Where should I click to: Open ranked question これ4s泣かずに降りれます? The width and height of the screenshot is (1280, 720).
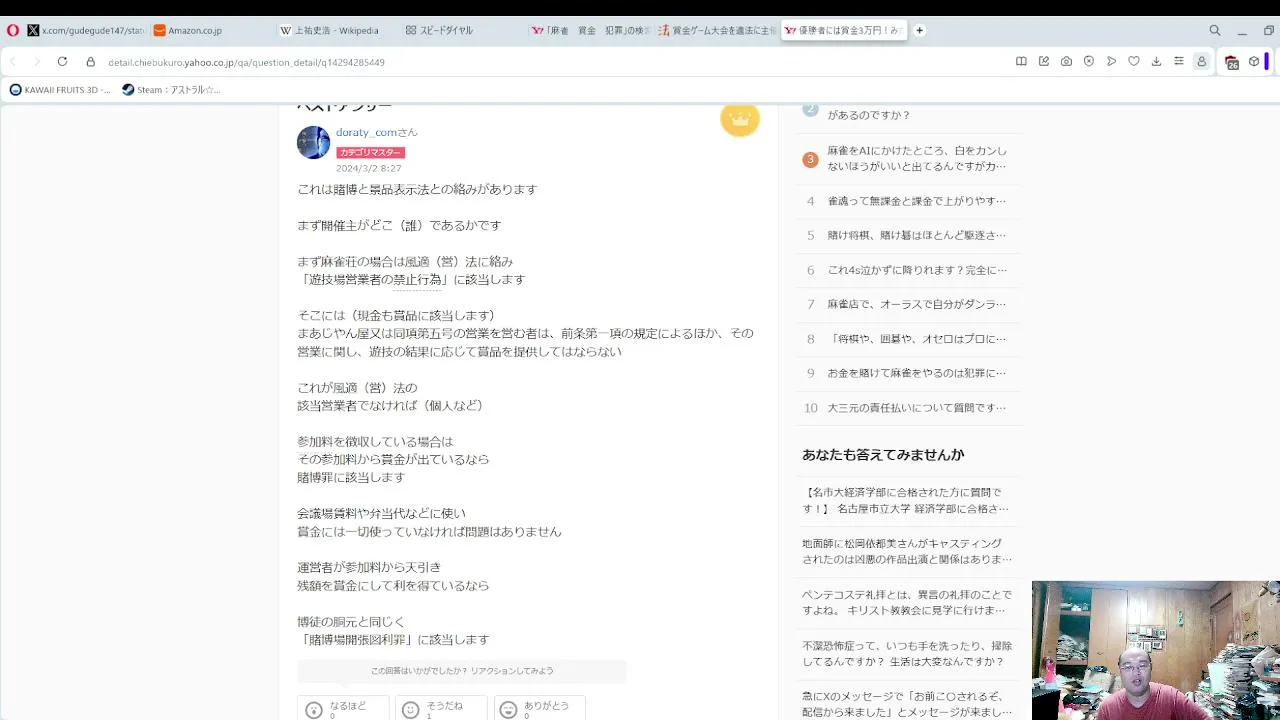coord(917,270)
